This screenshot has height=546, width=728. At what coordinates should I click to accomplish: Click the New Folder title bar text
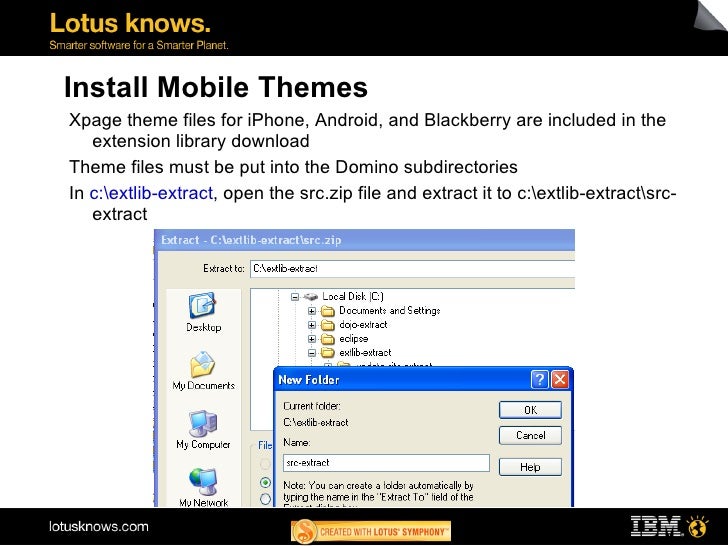pyautogui.click(x=309, y=380)
